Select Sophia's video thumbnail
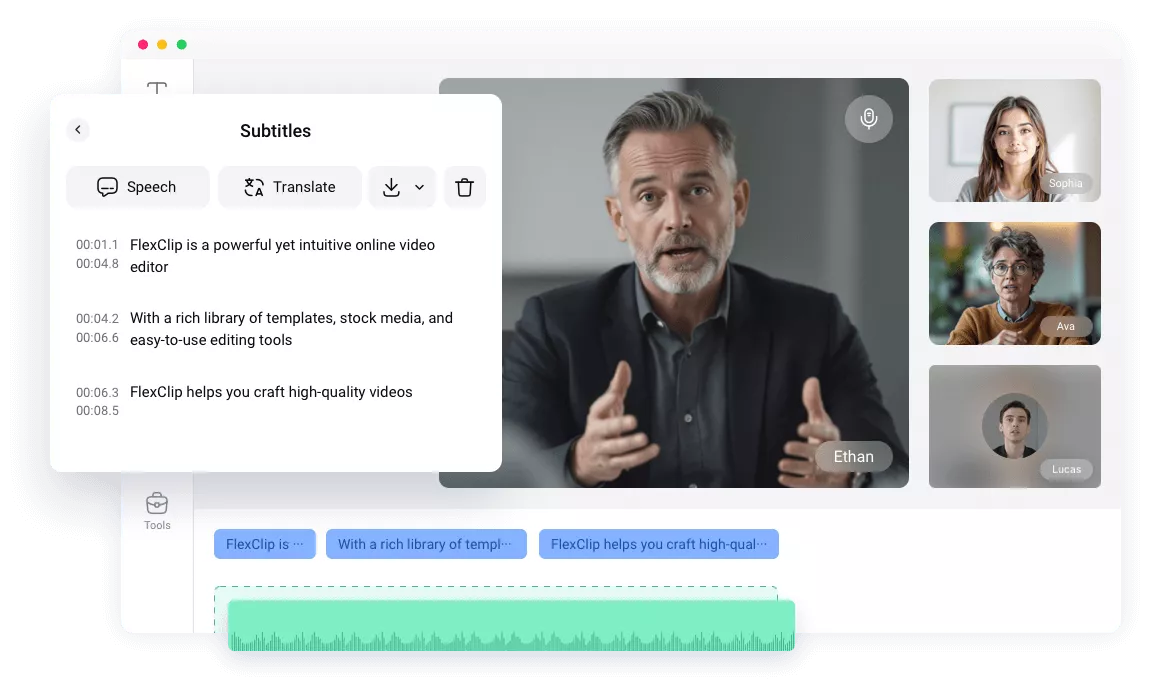Screen dimensions: 1151x683 click(1014, 140)
